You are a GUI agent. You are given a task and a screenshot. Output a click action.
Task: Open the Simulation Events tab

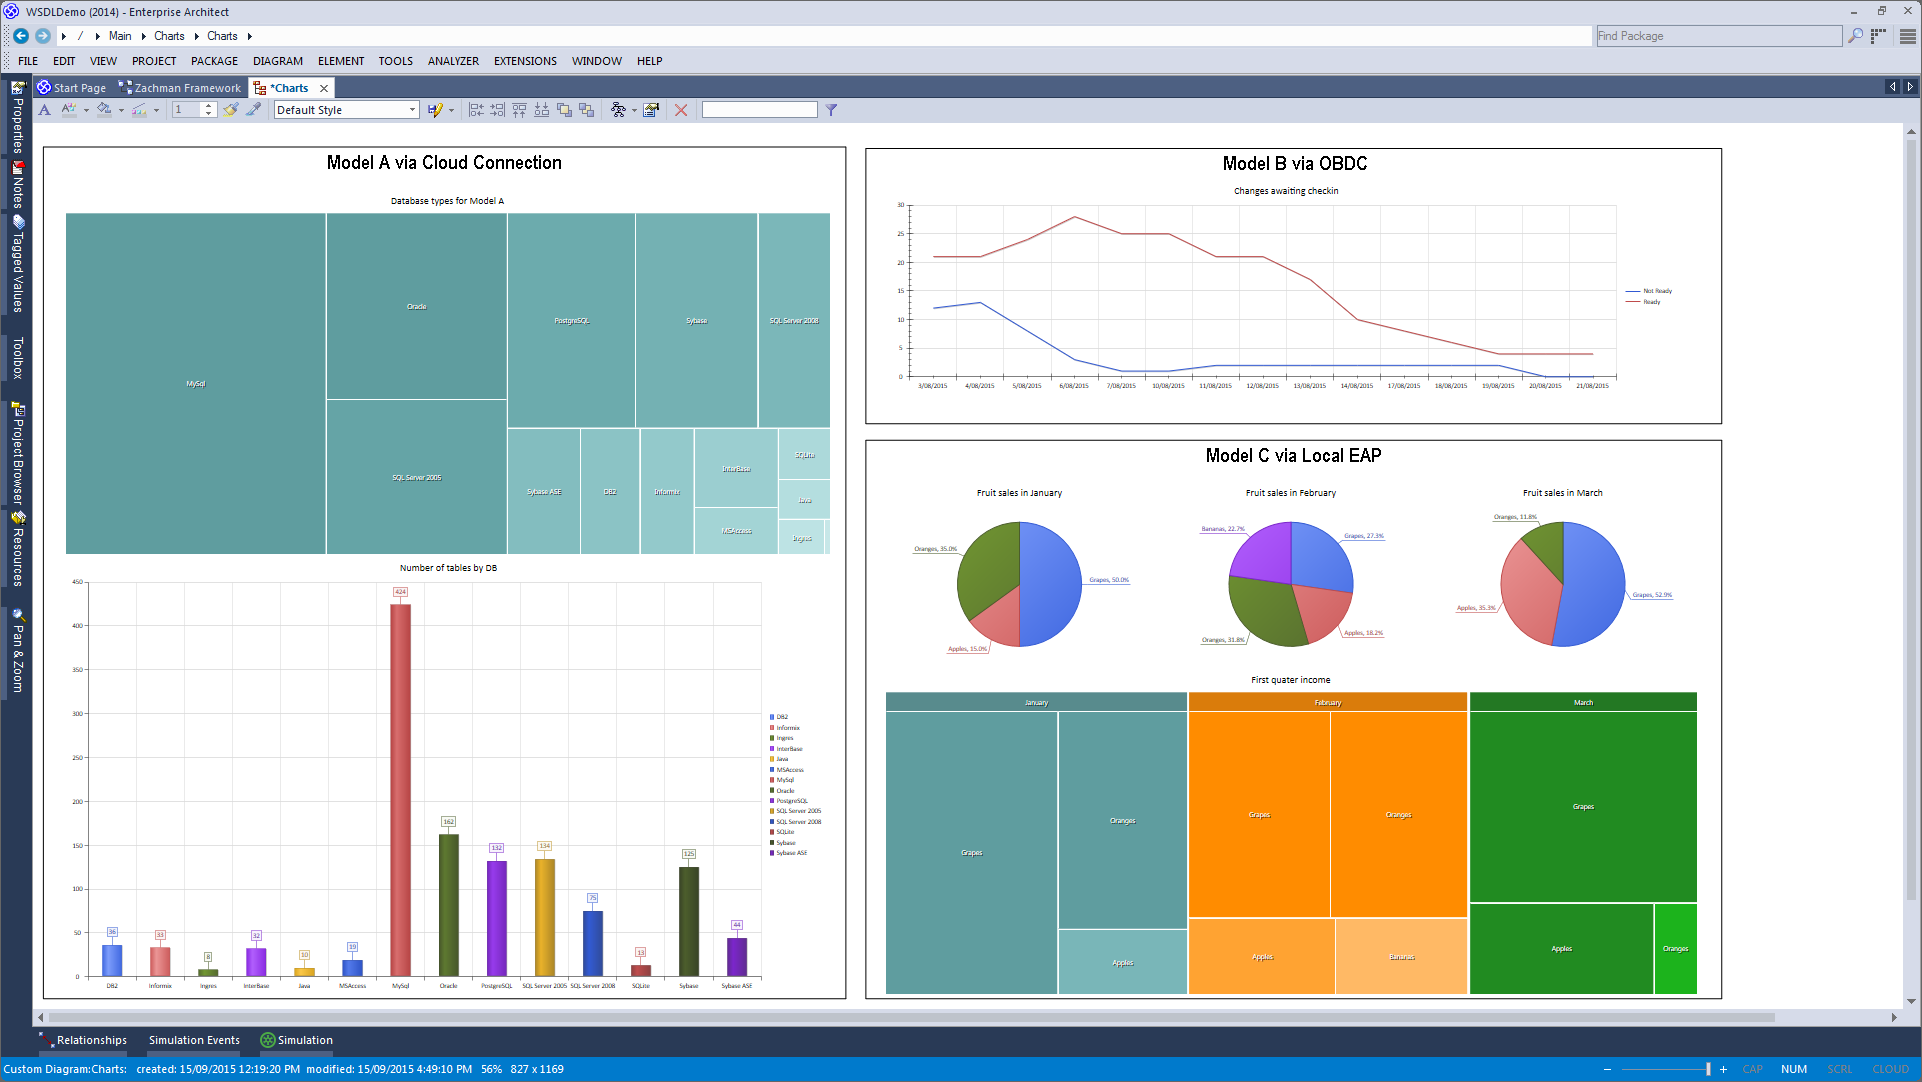194,1040
